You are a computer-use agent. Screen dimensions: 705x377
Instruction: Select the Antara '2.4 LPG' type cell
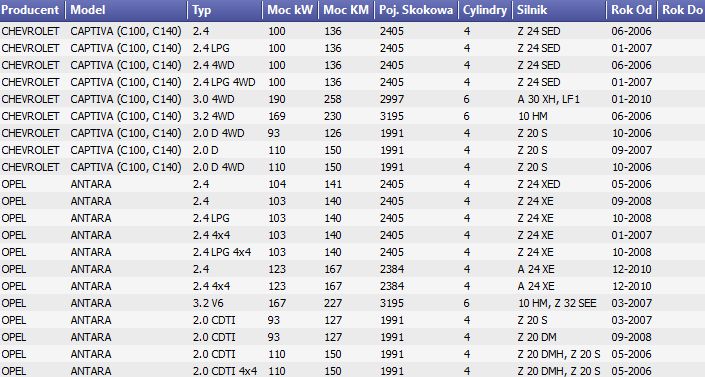(x=211, y=218)
